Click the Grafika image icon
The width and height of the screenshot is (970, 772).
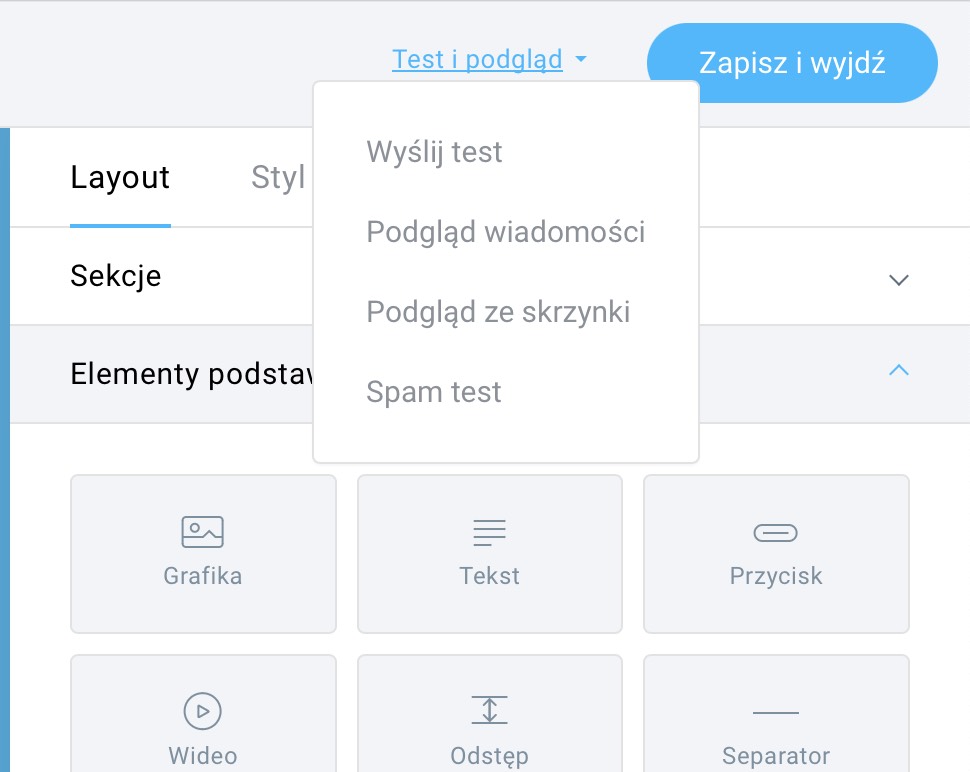(x=202, y=532)
